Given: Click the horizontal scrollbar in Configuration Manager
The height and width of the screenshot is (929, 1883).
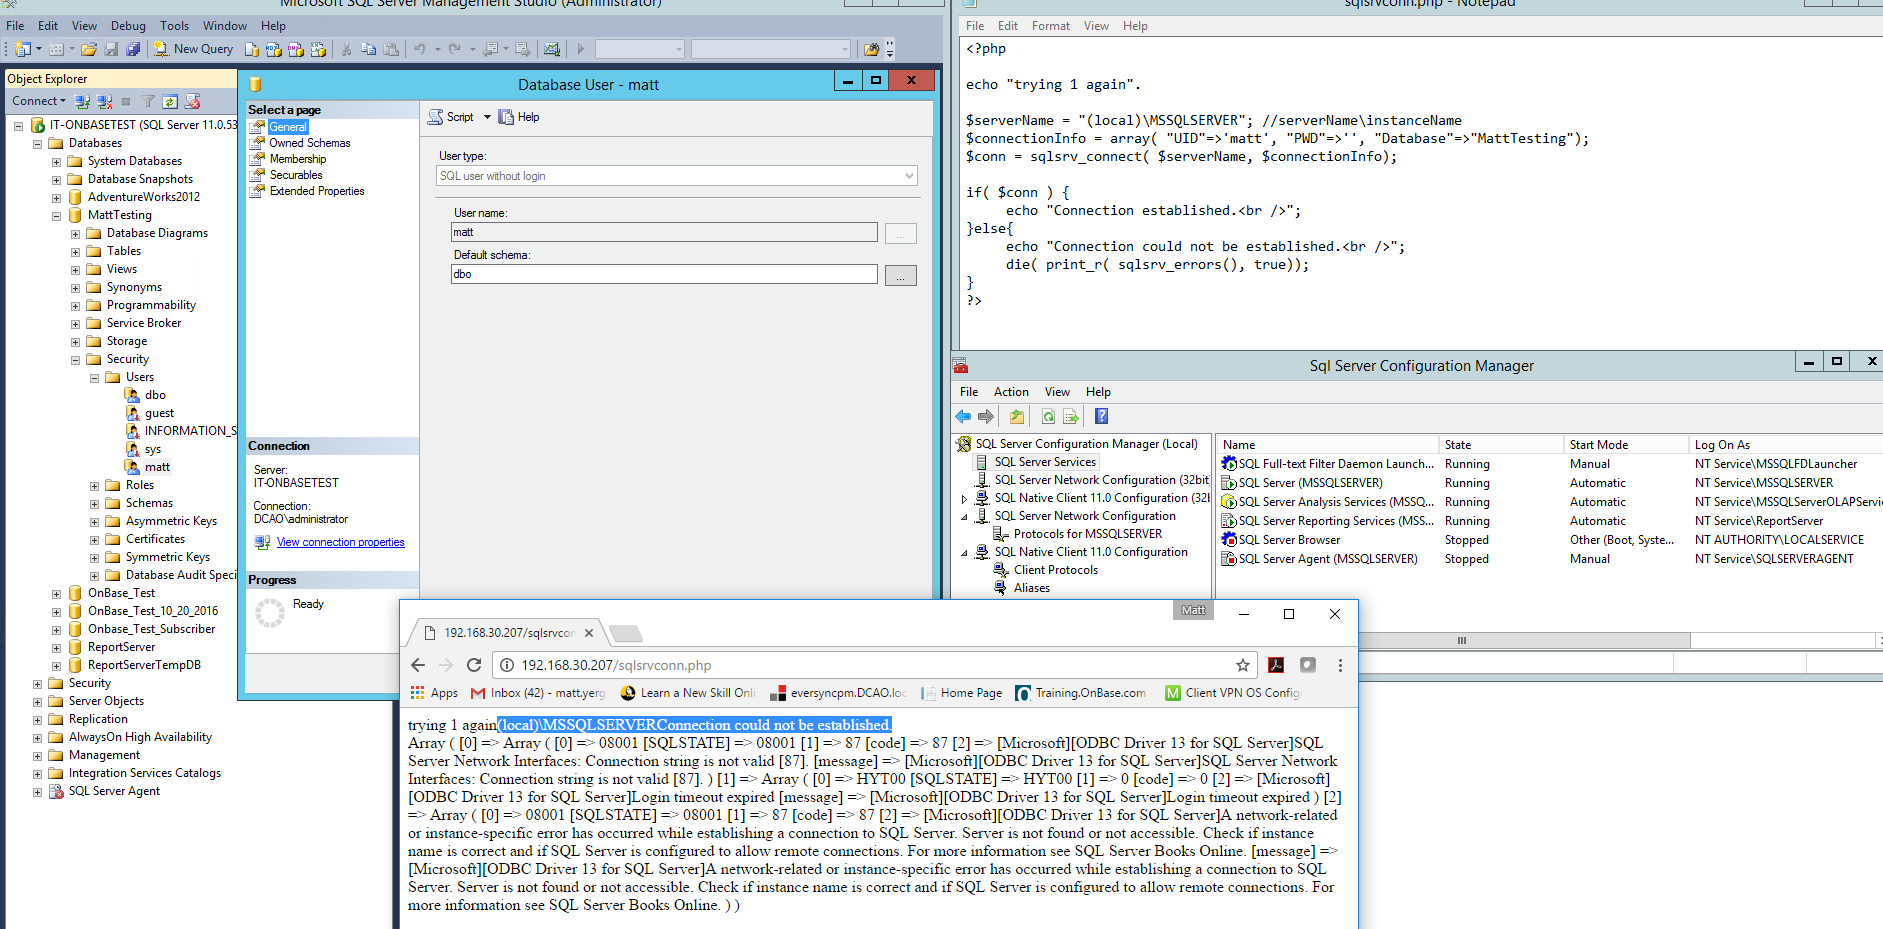Looking at the screenshot, I should [1461, 640].
